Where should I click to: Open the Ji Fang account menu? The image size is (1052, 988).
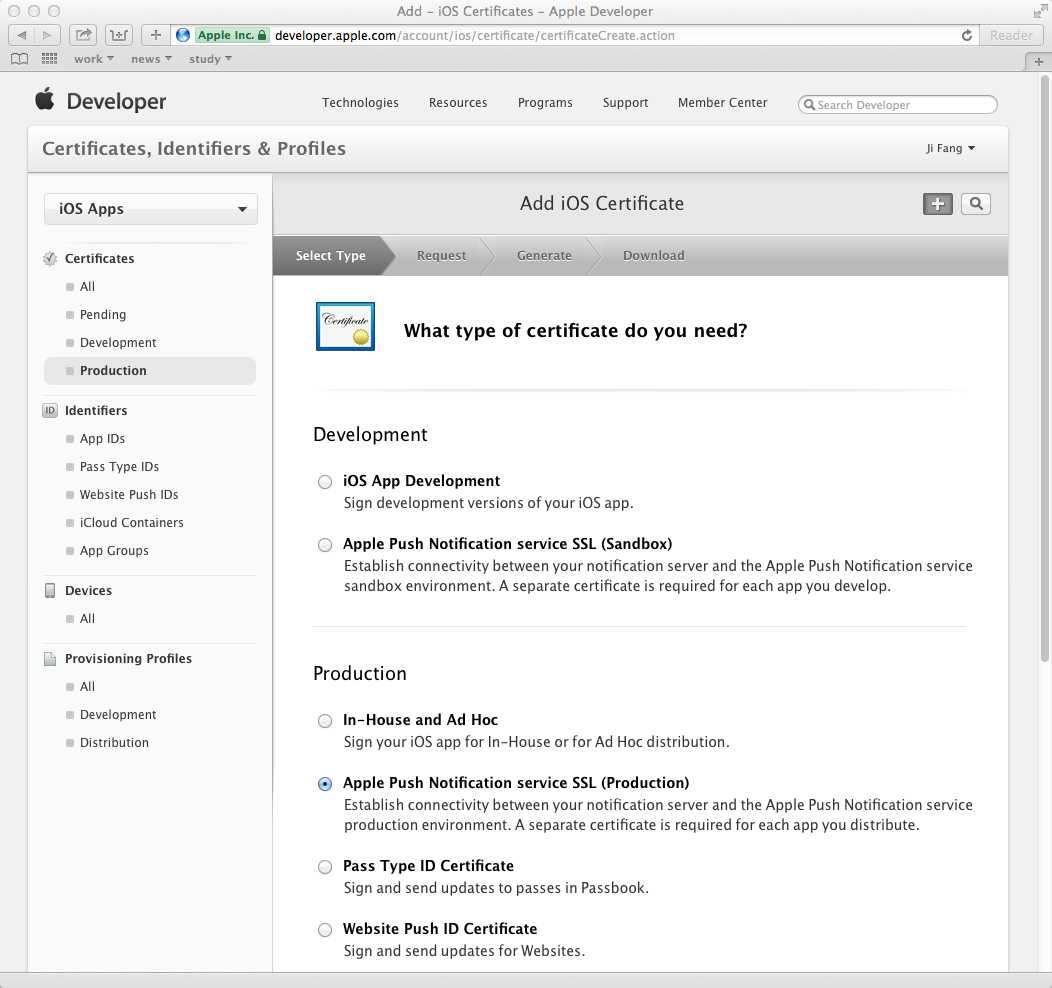point(950,148)
